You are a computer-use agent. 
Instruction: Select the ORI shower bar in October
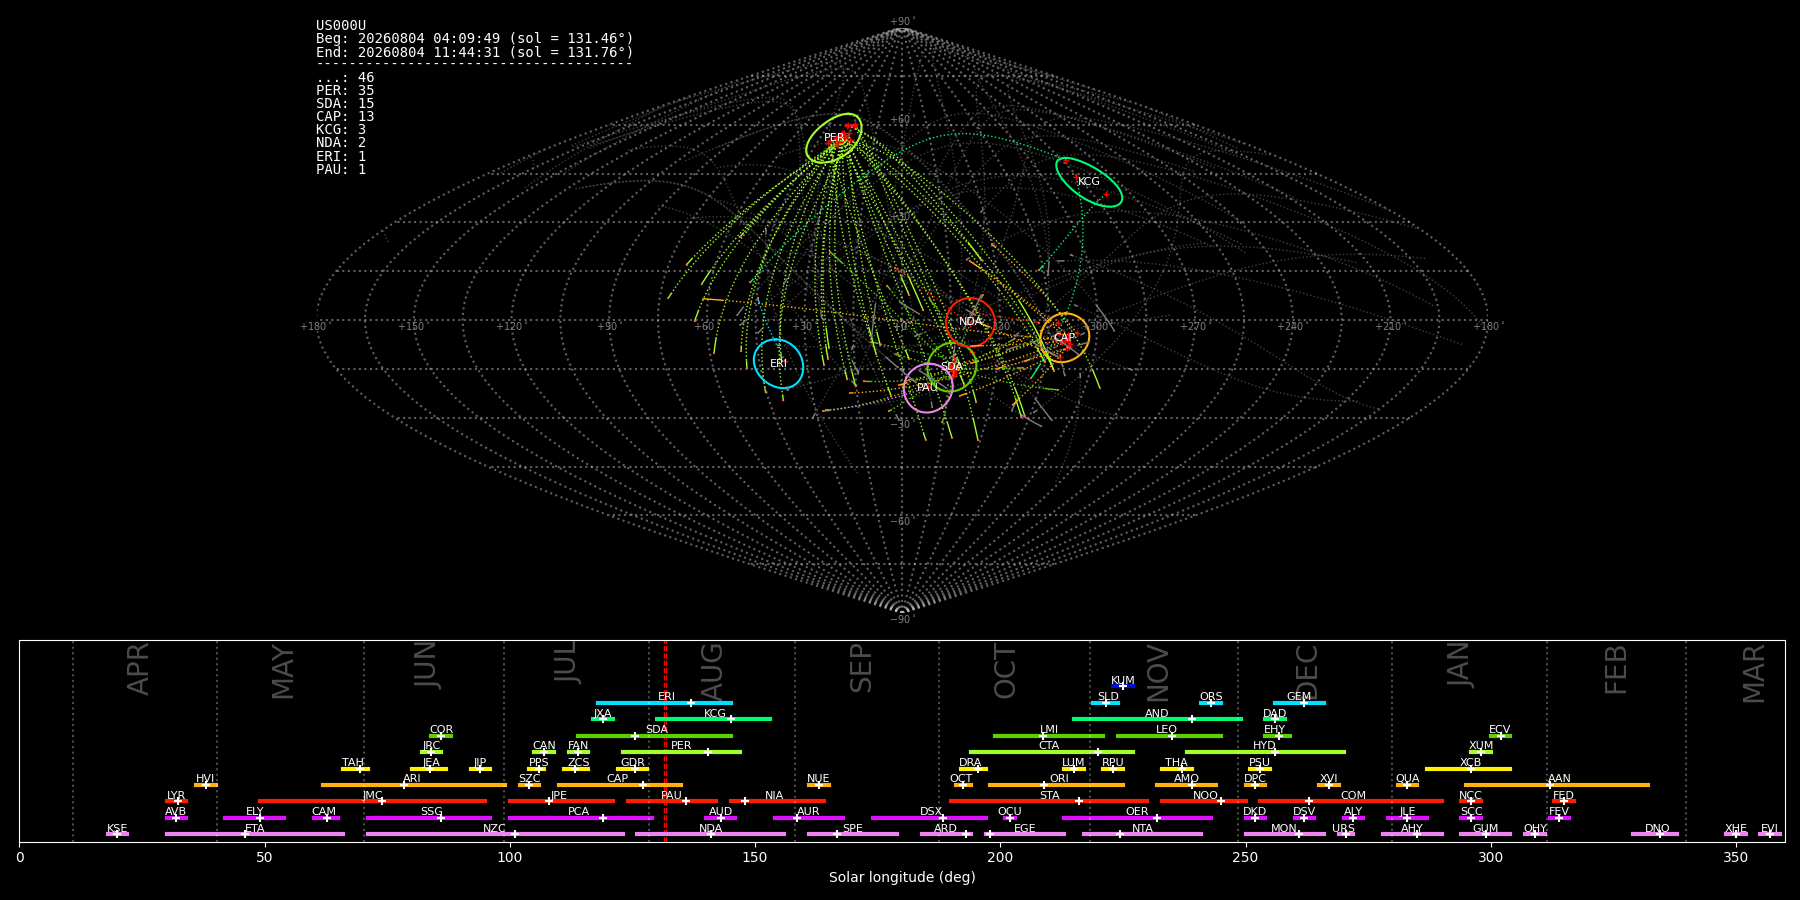(x=1056, y=785)
